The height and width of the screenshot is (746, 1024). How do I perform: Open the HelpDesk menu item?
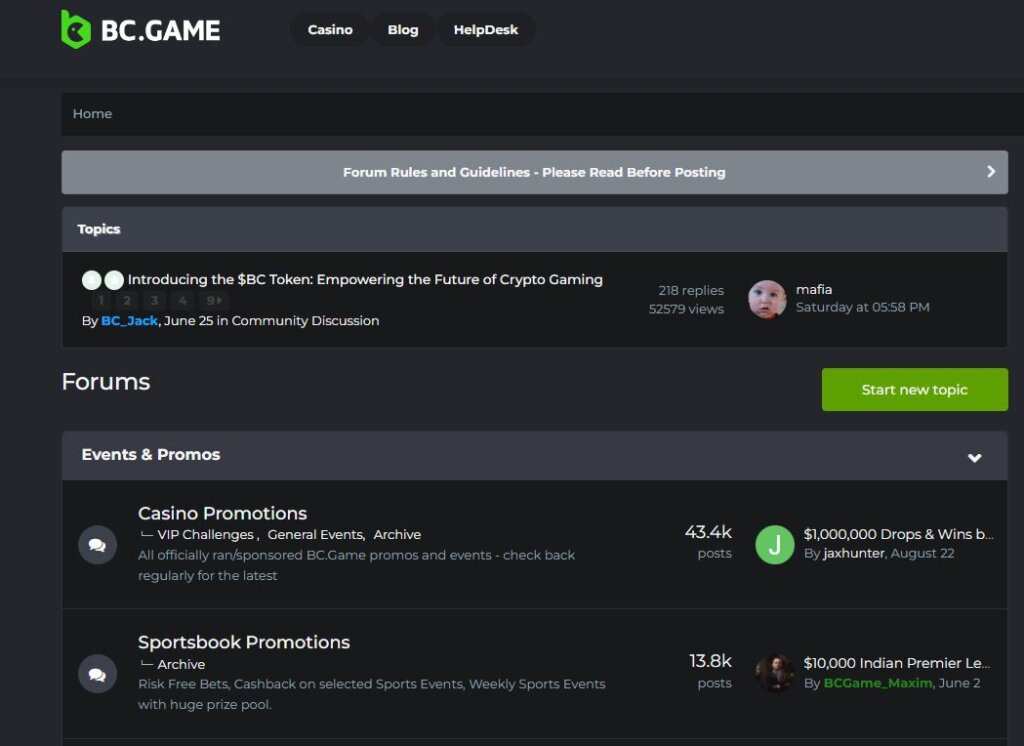pyautogui.click(x=486, y=30)
